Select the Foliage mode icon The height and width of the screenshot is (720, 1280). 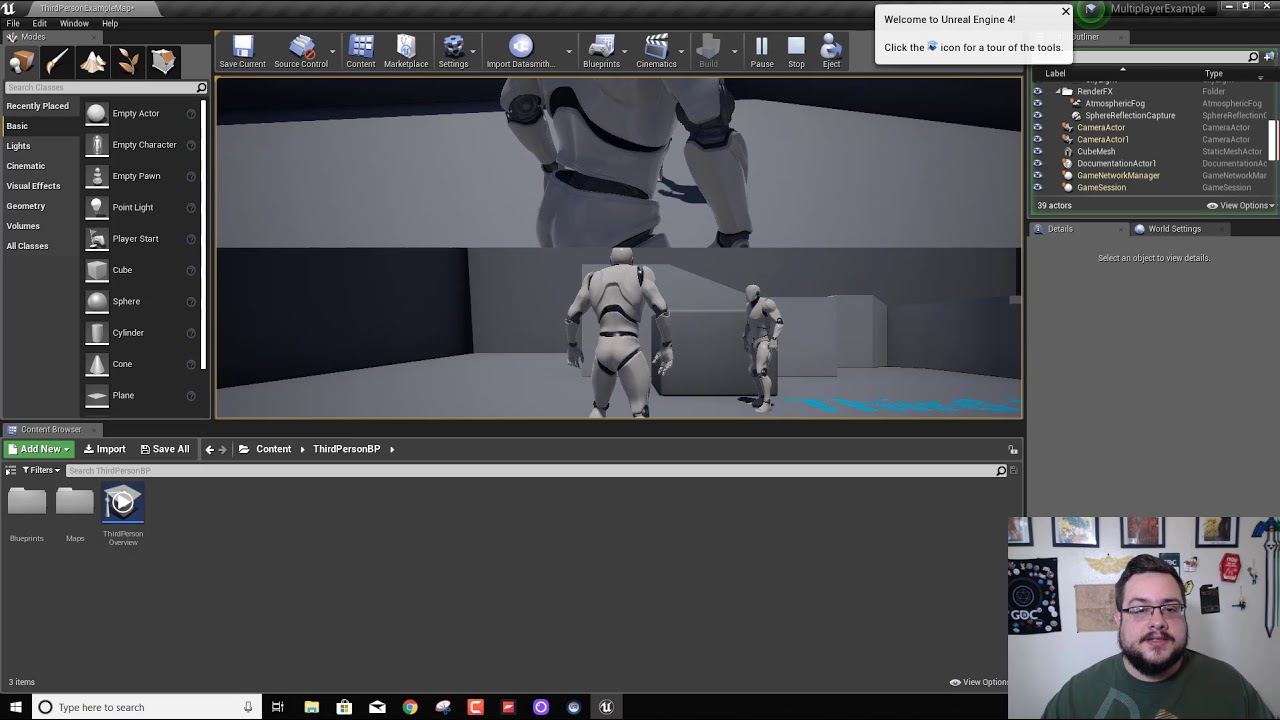click(129, 62)
